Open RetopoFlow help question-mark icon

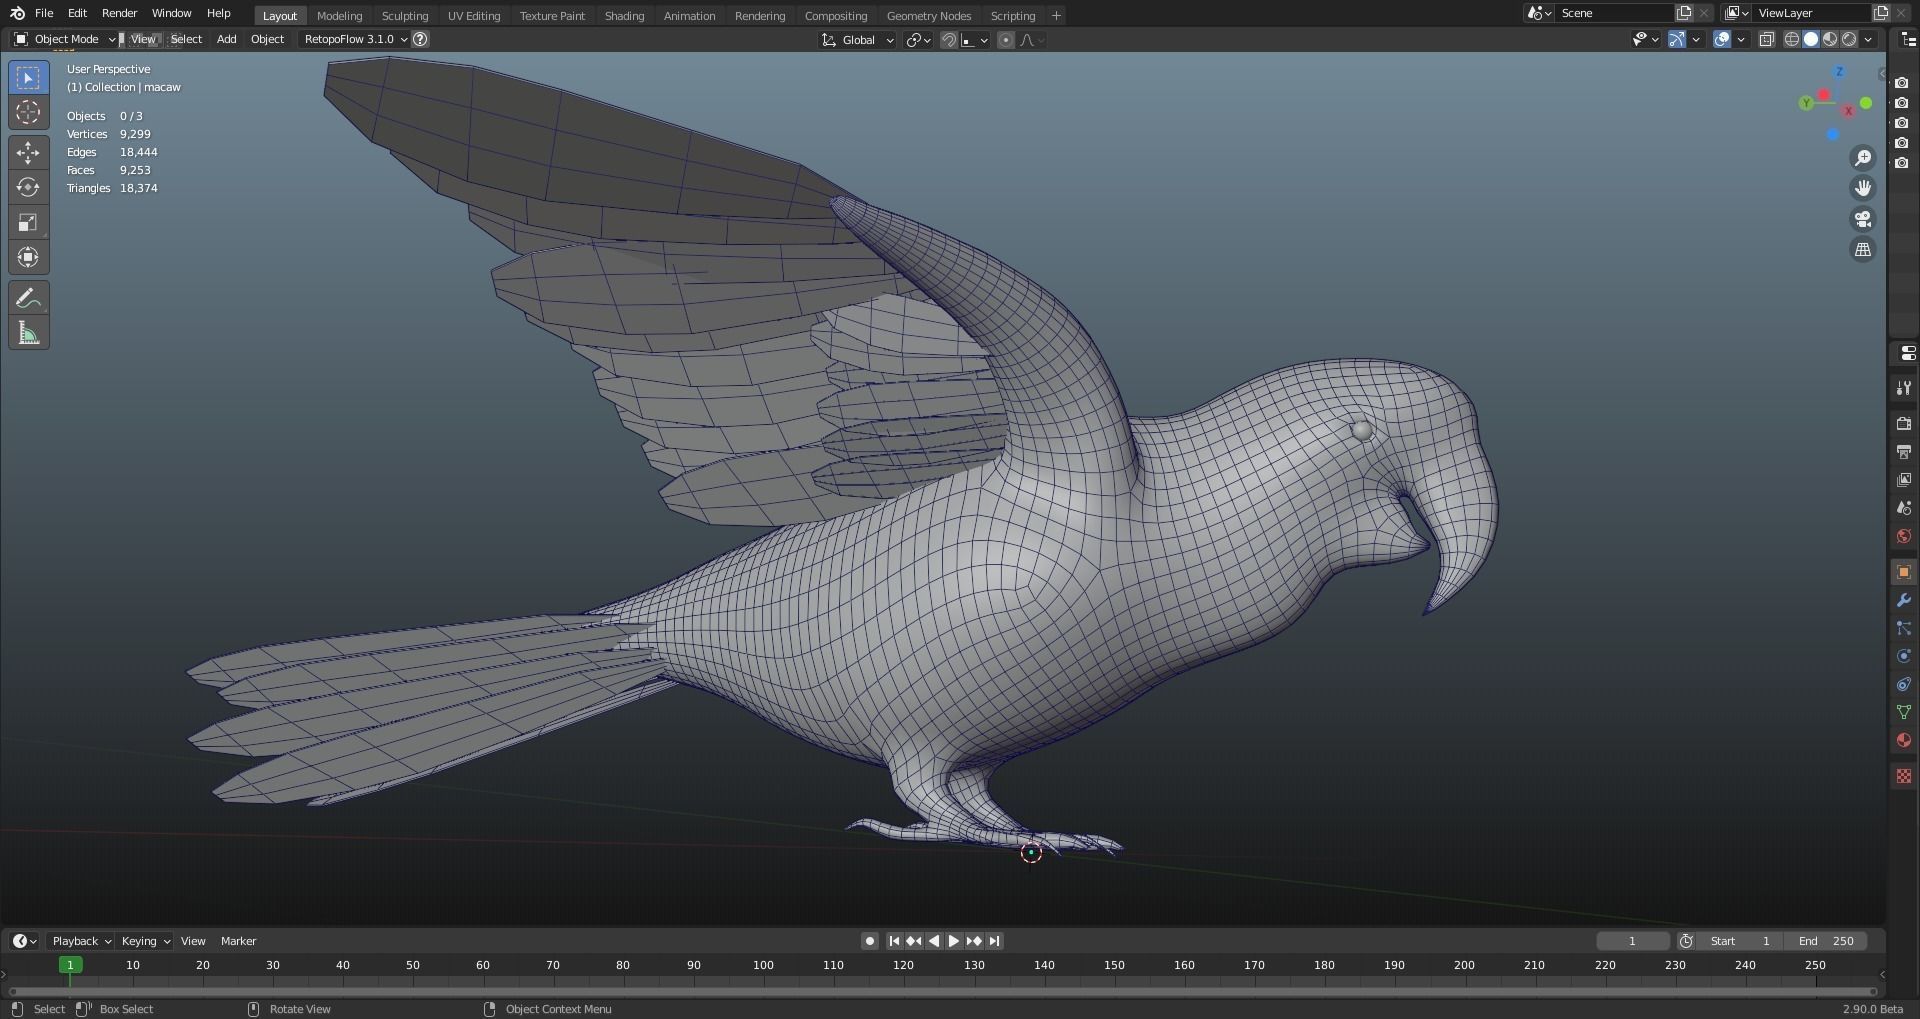421,39
